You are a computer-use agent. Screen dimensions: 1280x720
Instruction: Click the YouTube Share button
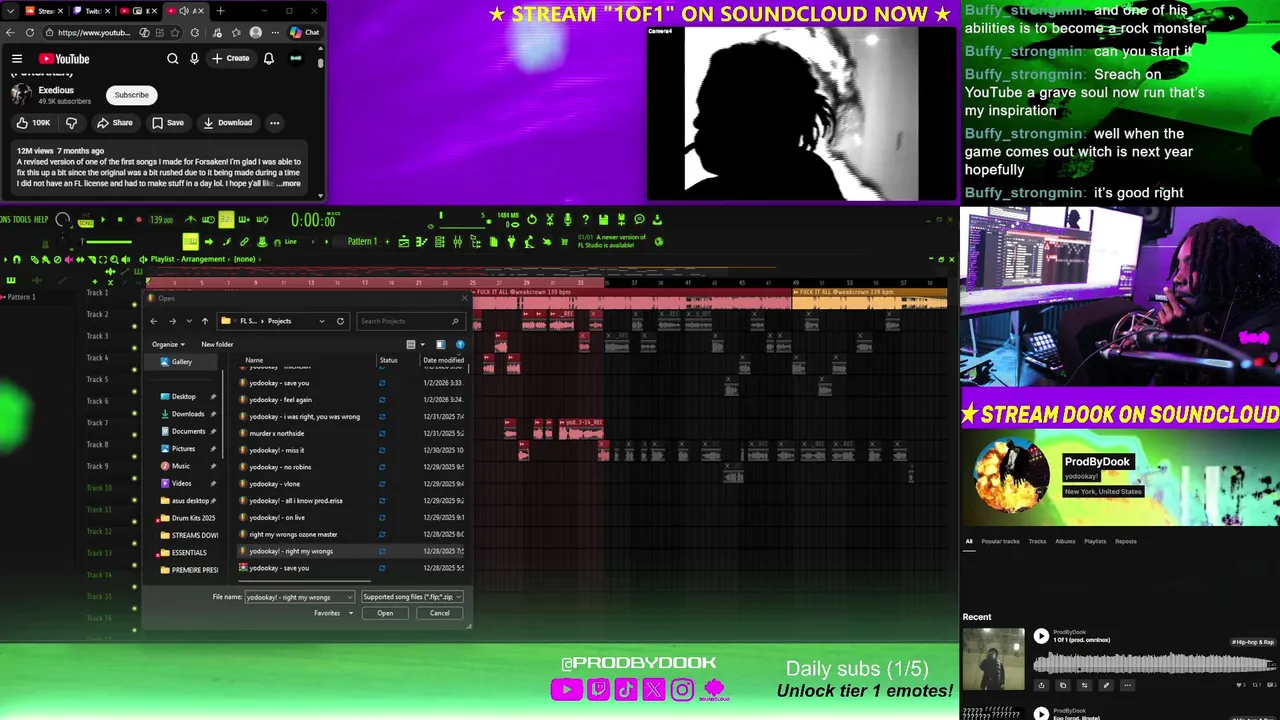(114, 123)
